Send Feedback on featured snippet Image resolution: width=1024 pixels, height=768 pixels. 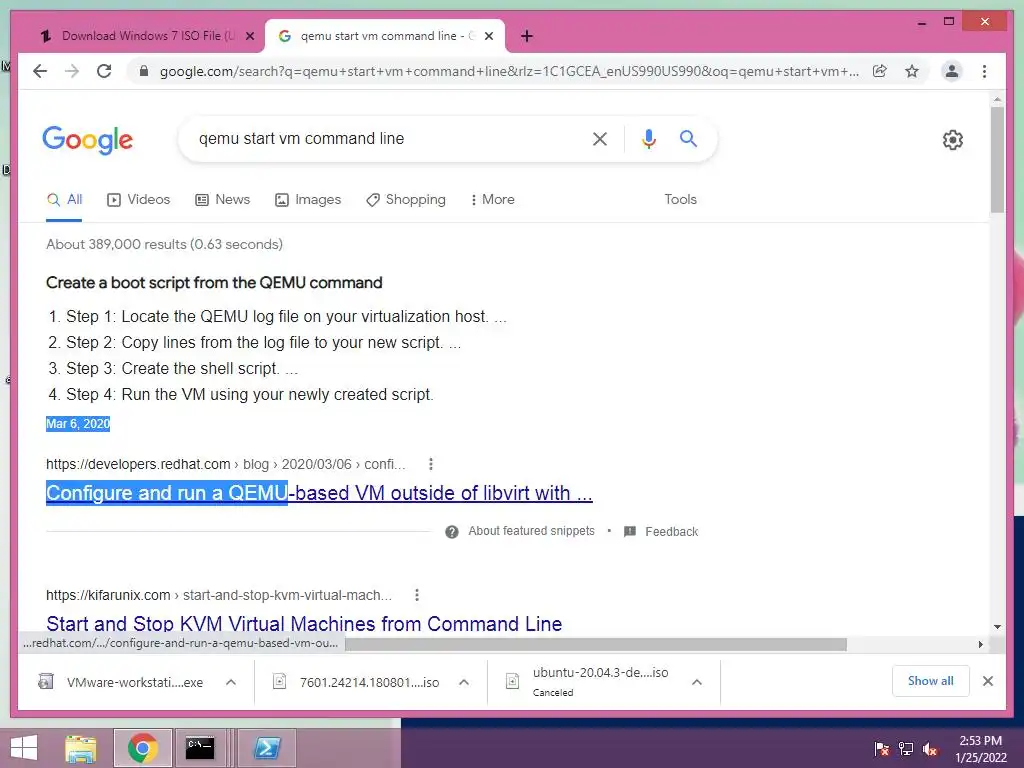pyautogui.click(x=661, y=532)
